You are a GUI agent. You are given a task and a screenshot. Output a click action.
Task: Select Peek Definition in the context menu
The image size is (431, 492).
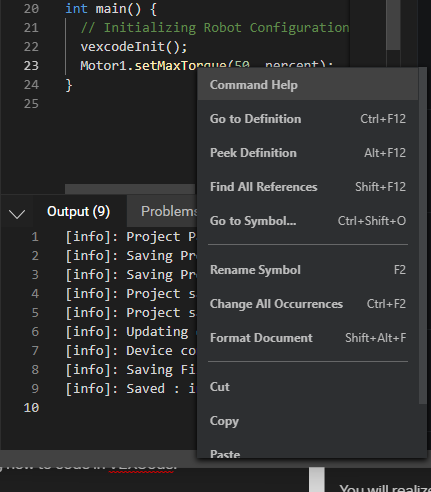307,153
